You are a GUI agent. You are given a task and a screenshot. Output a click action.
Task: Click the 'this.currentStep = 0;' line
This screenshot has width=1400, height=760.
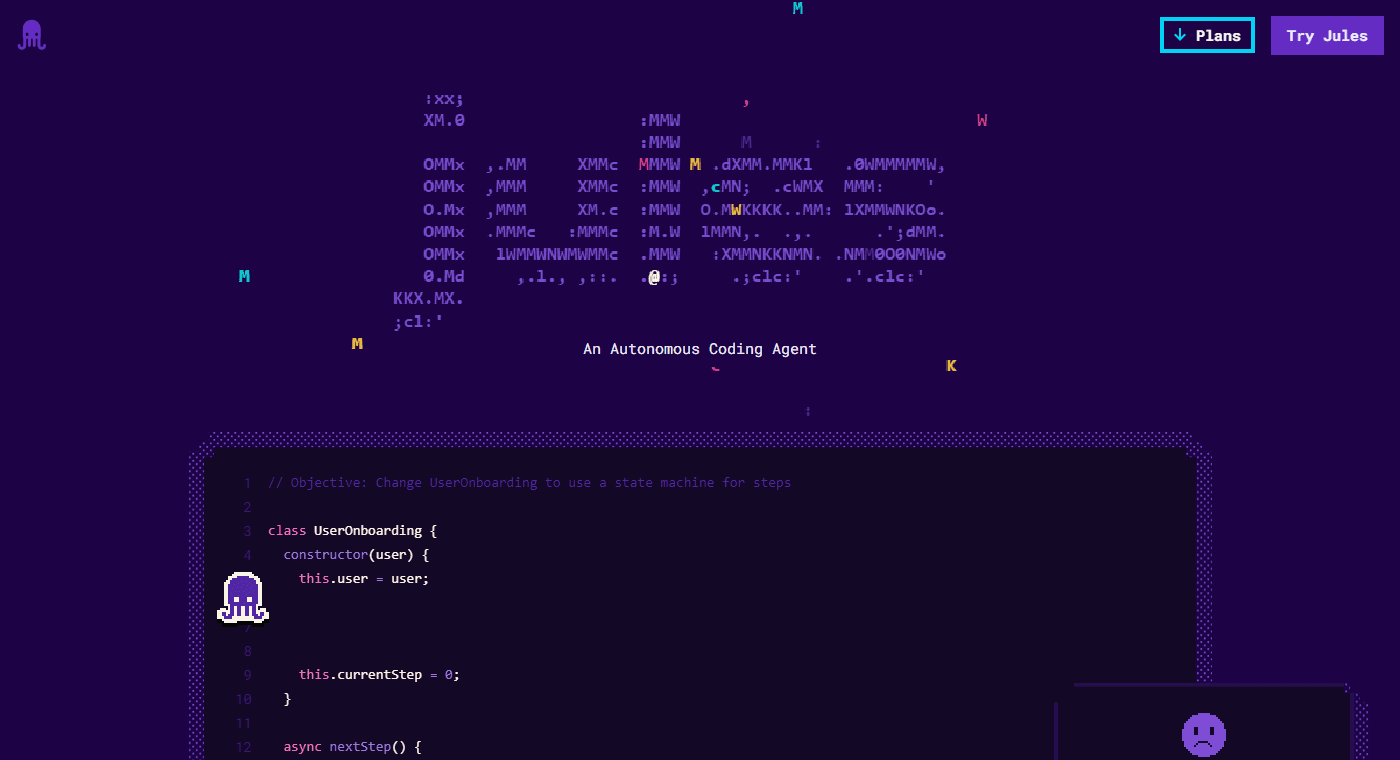(x=379, y=674)
